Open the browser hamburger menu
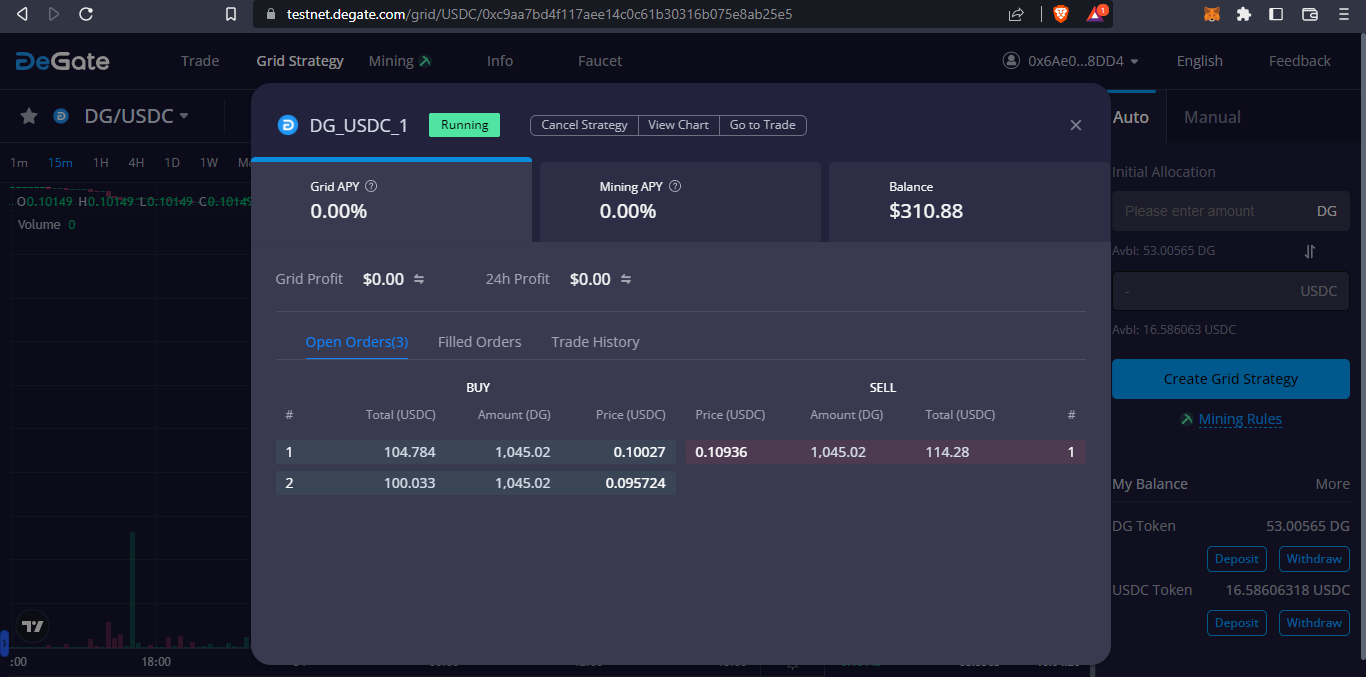 point(1342,14)
